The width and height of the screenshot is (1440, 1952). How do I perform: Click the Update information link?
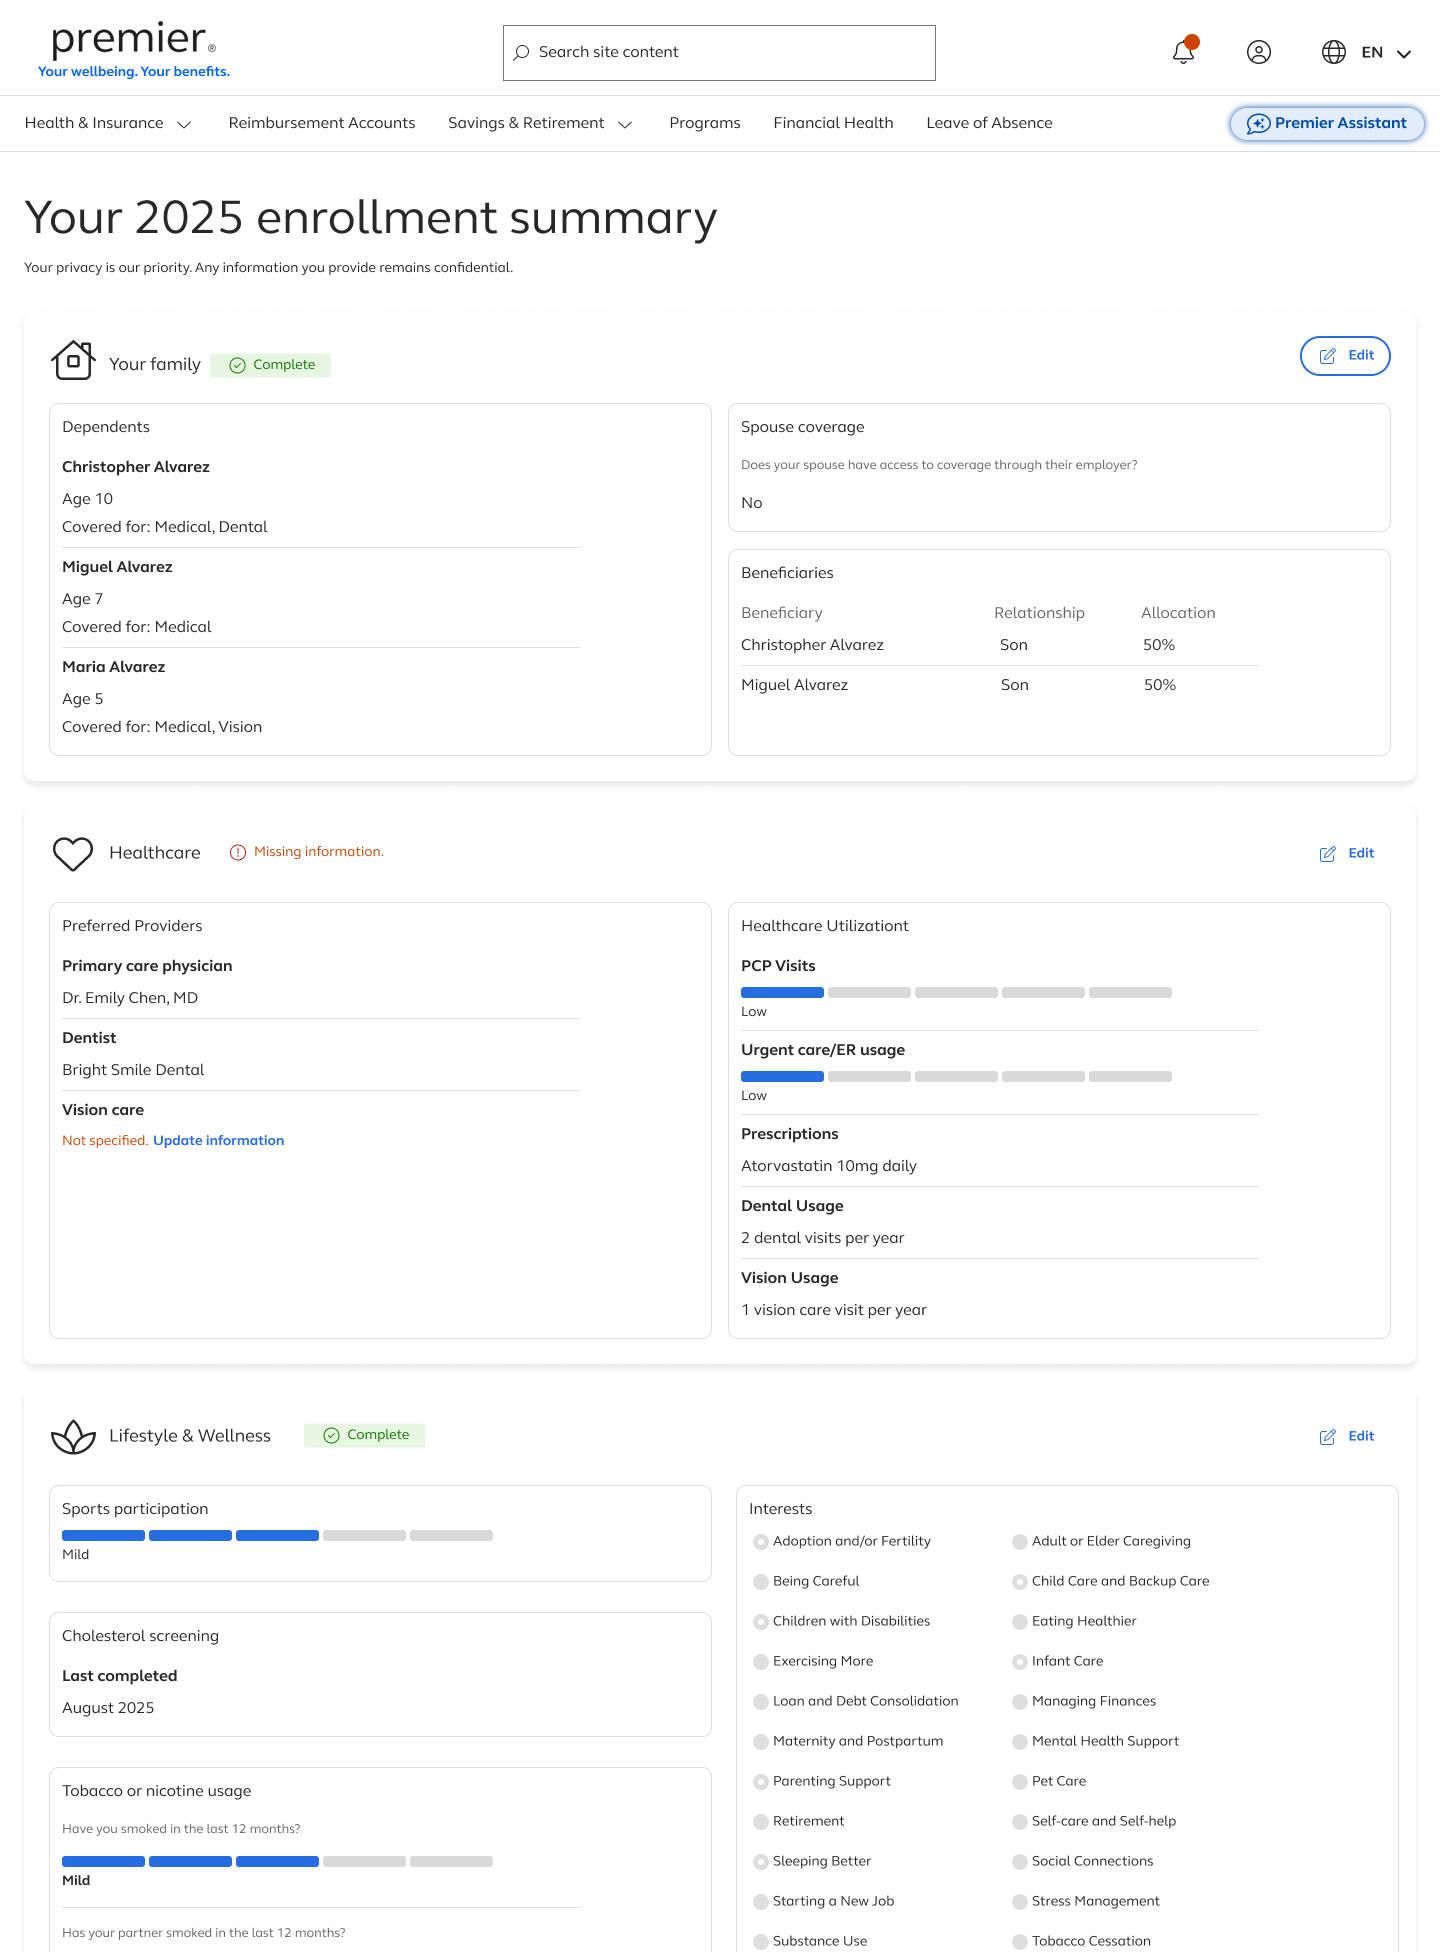pyautogui.click(x=218, y=1140)
